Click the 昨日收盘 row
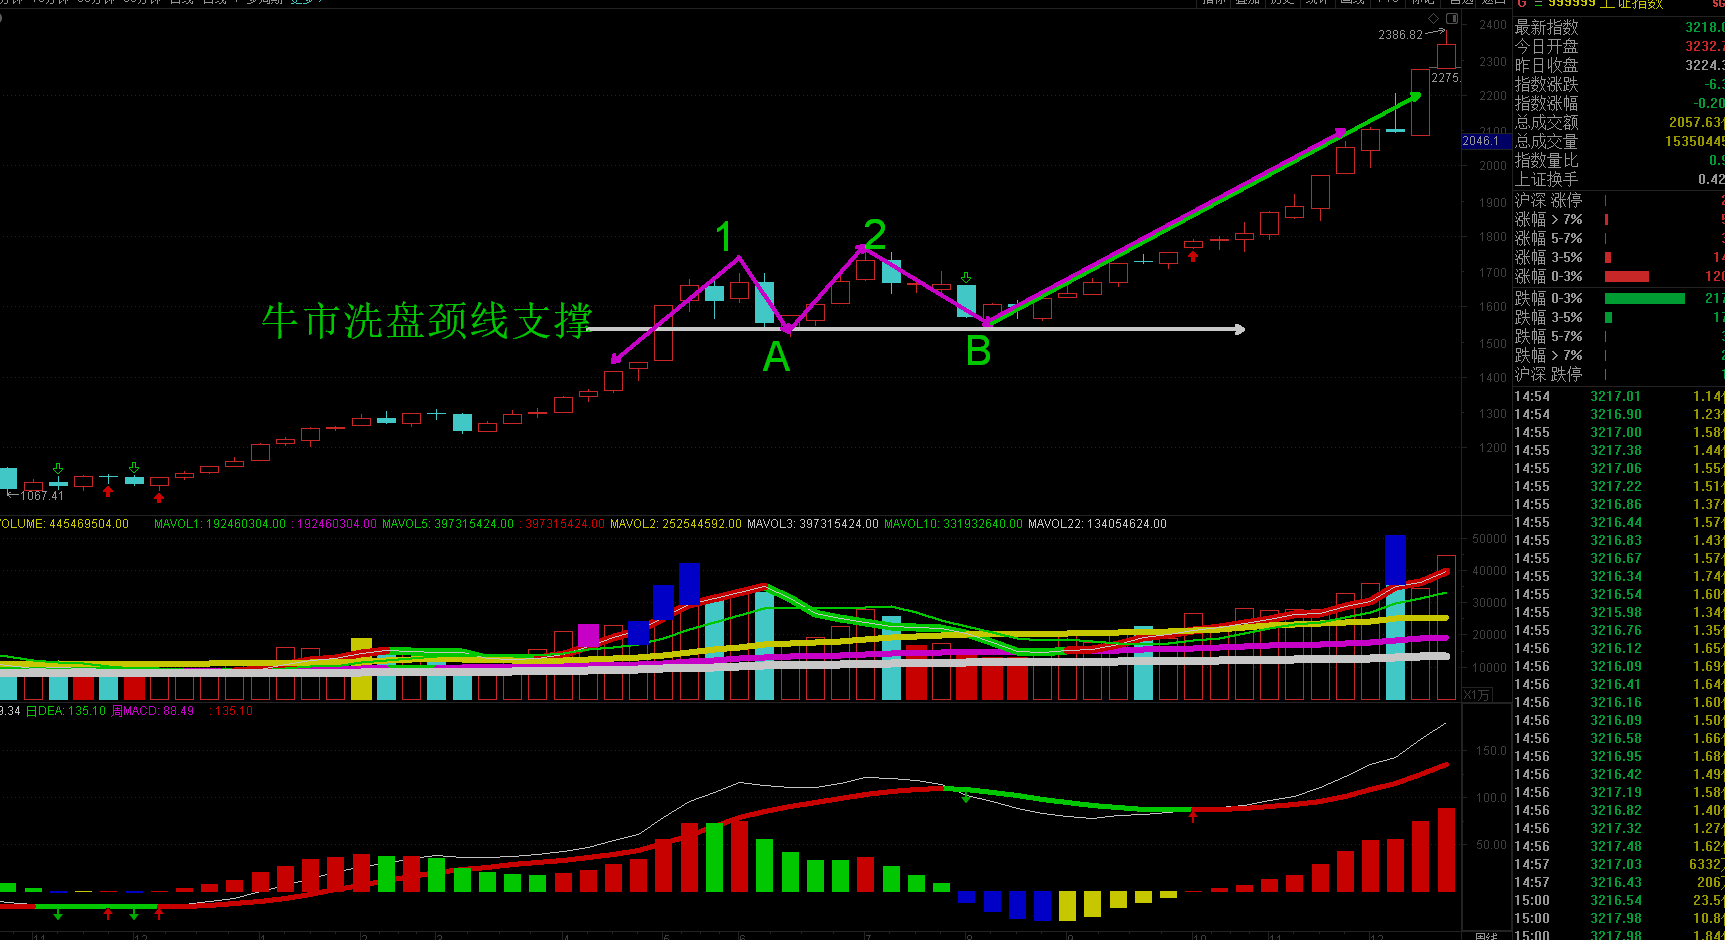Viewport: 1725px width, 940px height. point(1619,65)
